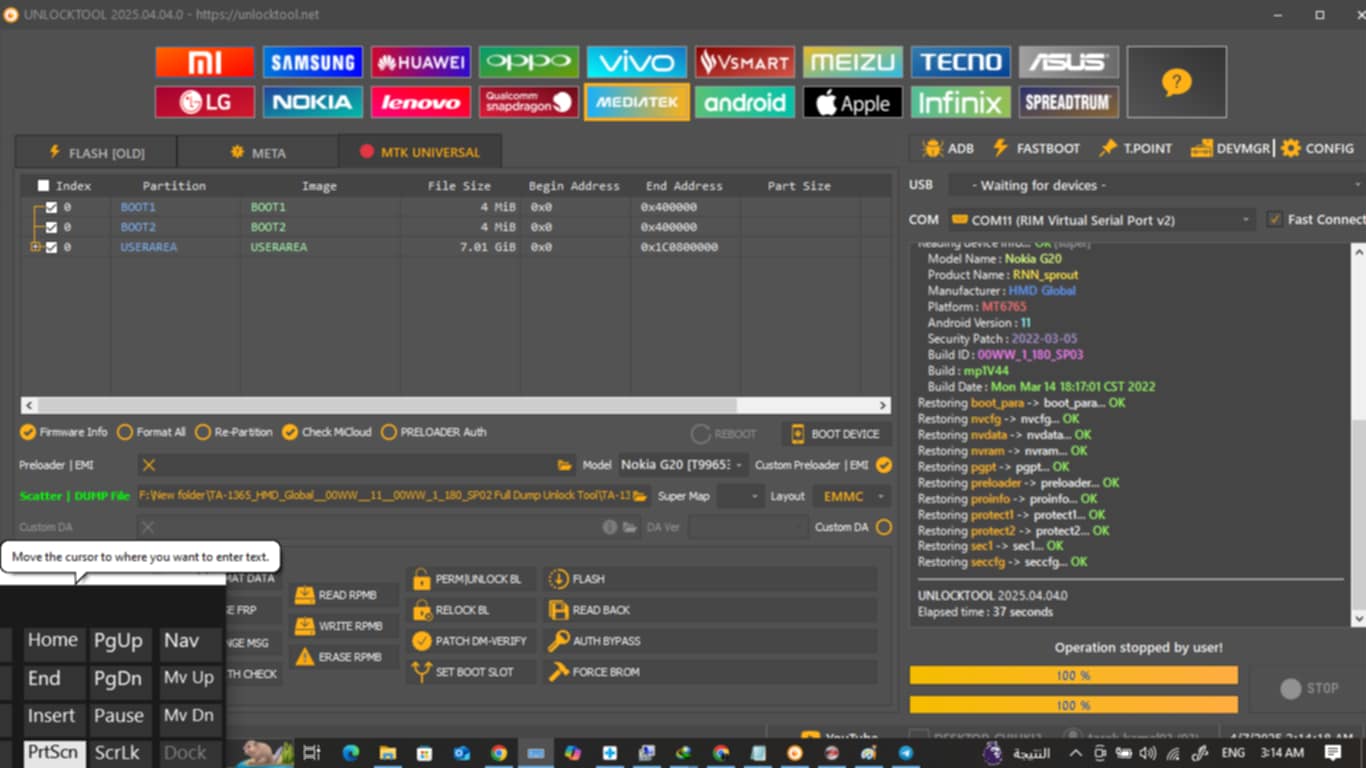The width and height of the screenshot is (1366, 768).
Task: Click the yellow question mark help icon
Action: tap(1176, 82)
